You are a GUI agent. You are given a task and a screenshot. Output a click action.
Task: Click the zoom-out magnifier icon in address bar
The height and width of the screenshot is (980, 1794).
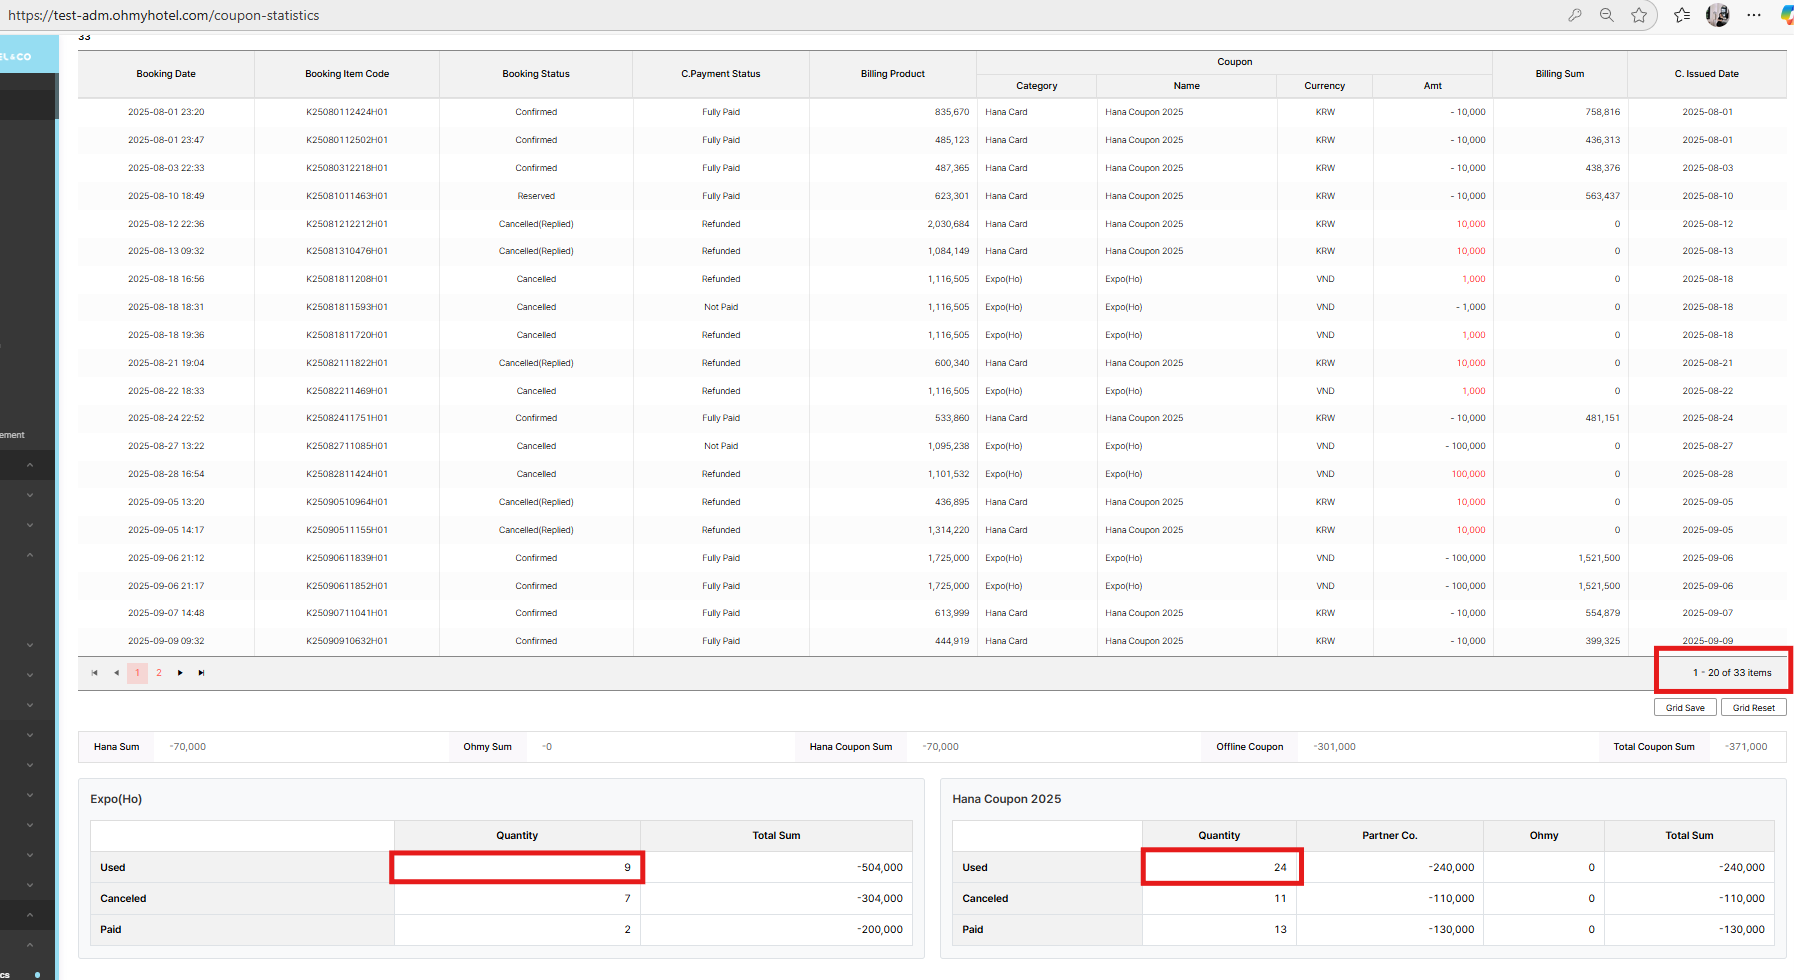tap(1607, 15)
